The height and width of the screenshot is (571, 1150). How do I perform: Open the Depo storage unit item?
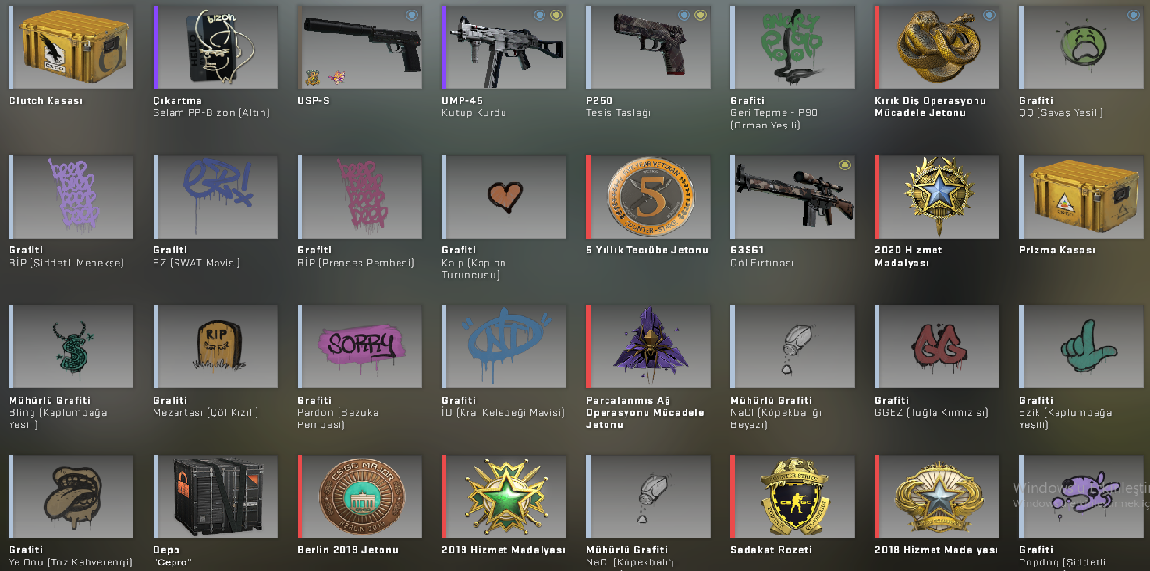[x=216, y=497]
